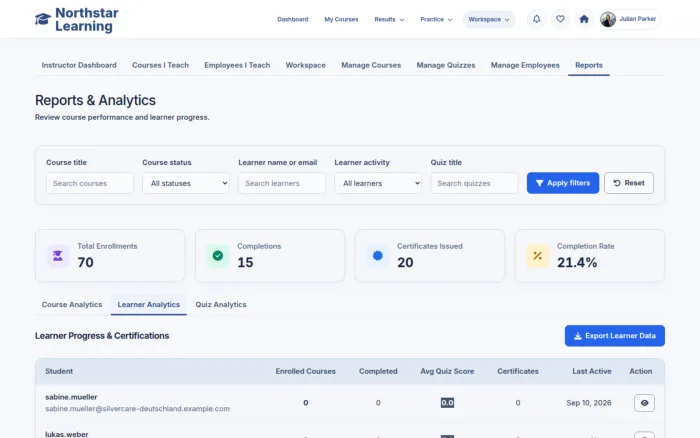Expand the Workspace dropdown in header
The height and width of the screenshot is (438, 700).
tap(489, 19)
